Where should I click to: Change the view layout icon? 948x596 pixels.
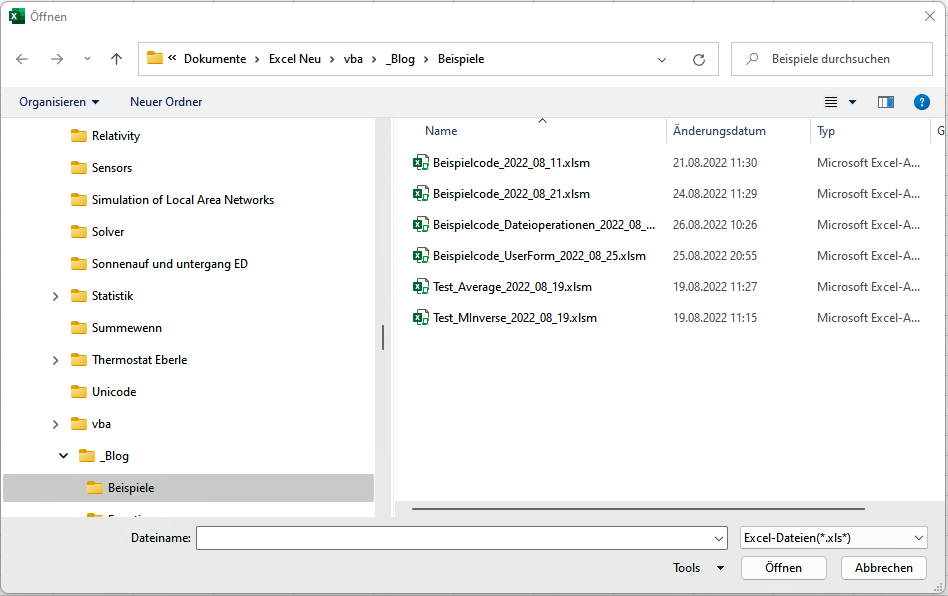[x=831, y=102]
